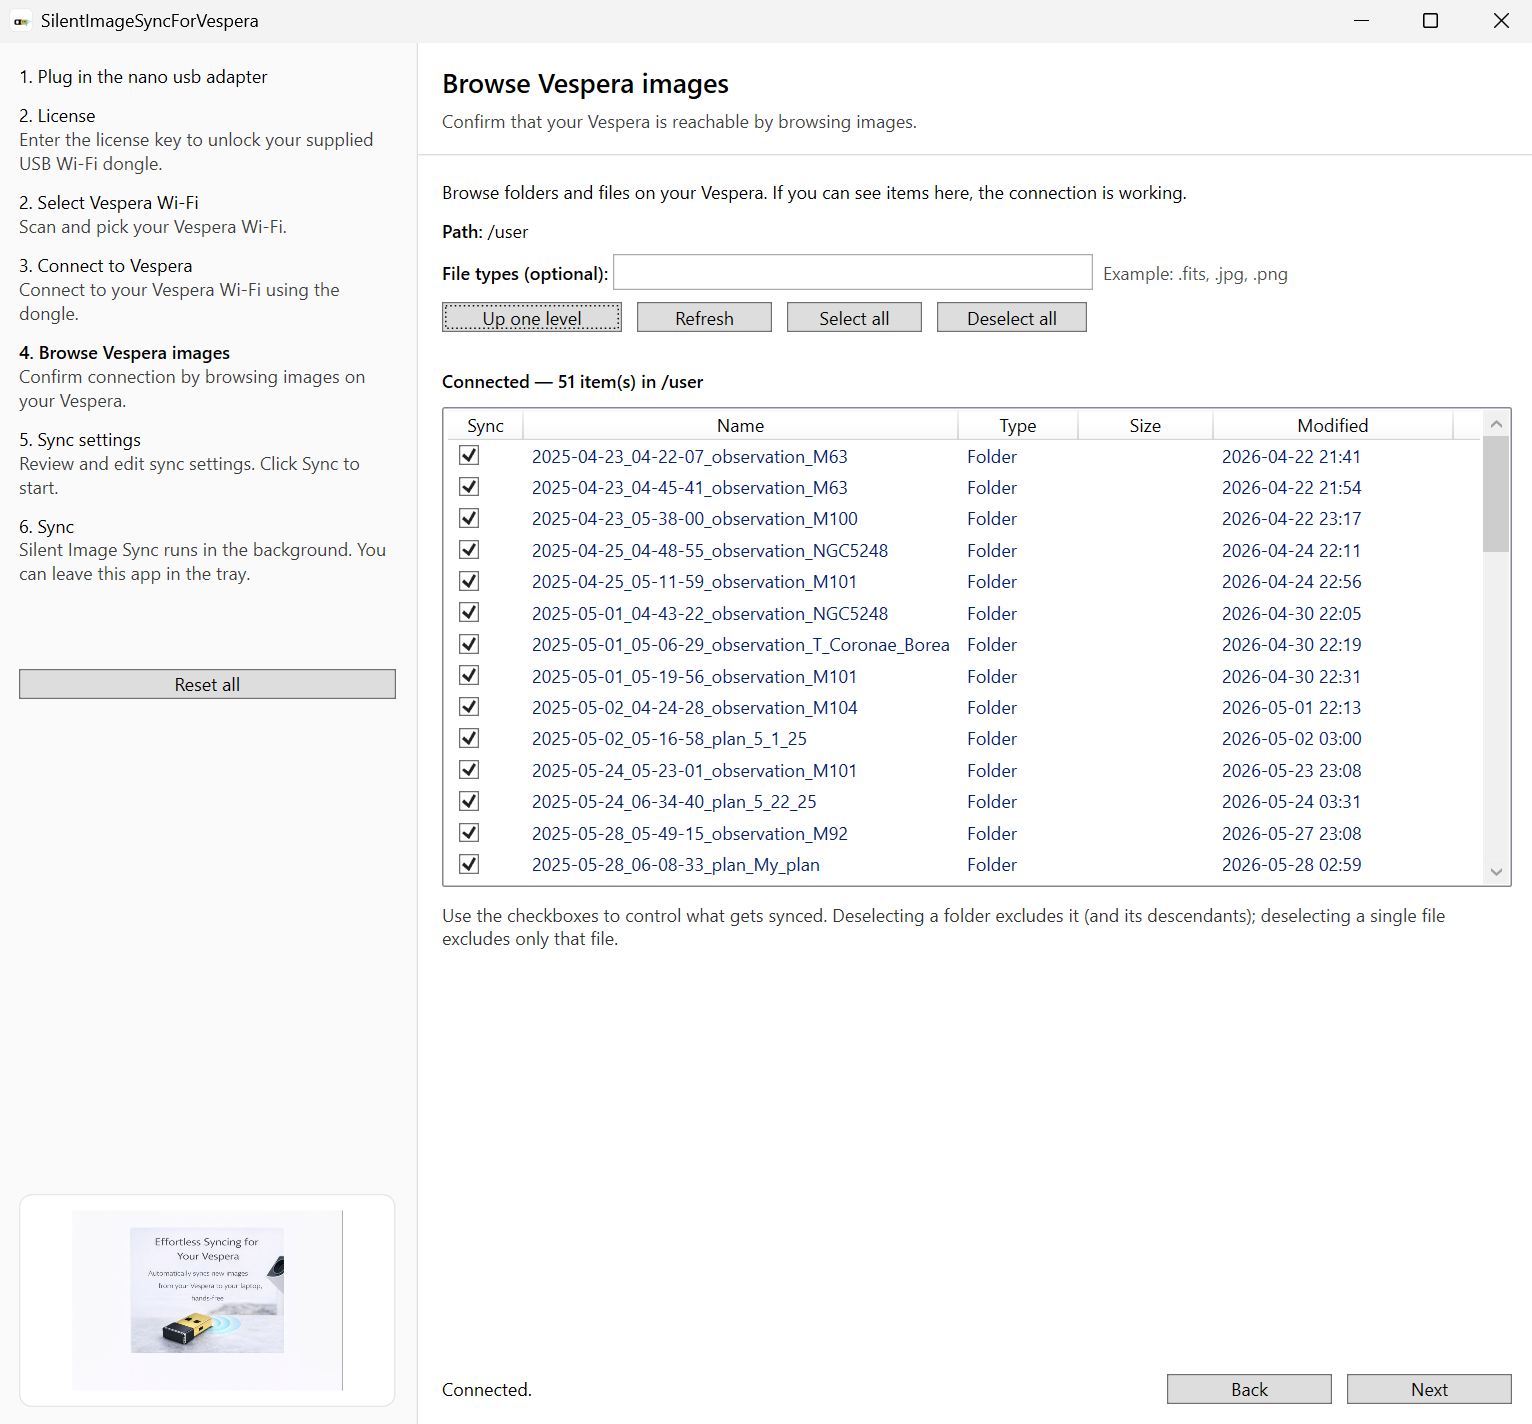Sort list by the Name column header
Viewport: 1532px width, 1424px height.
click(x=740, y=425)
